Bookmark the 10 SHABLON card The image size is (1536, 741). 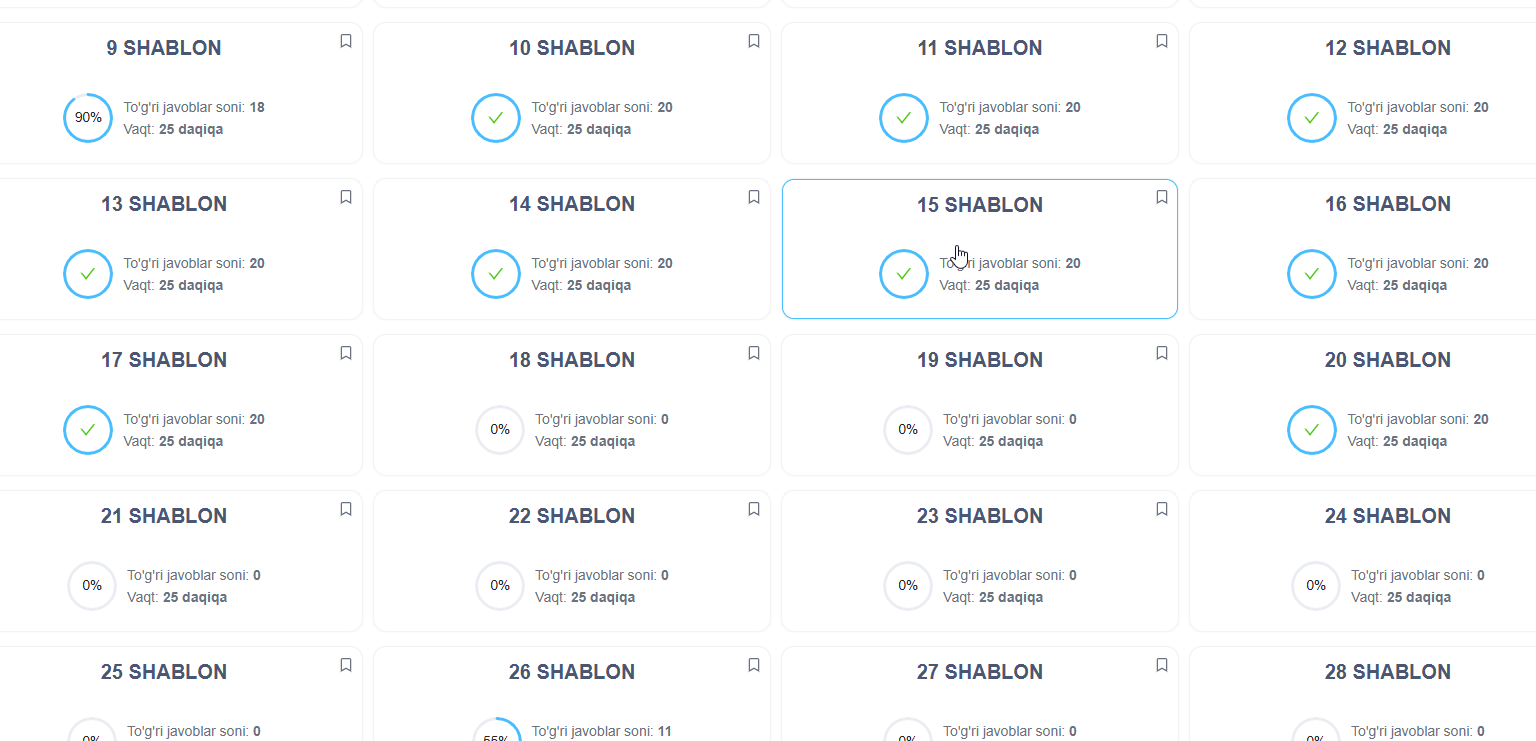[x=754, y=41]
